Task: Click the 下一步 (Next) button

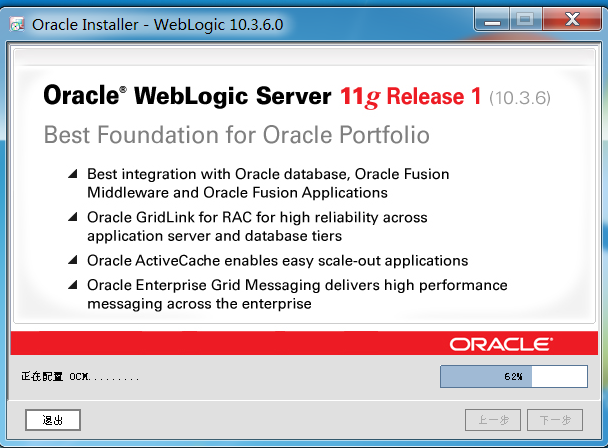Action: [x=555, y=420]
